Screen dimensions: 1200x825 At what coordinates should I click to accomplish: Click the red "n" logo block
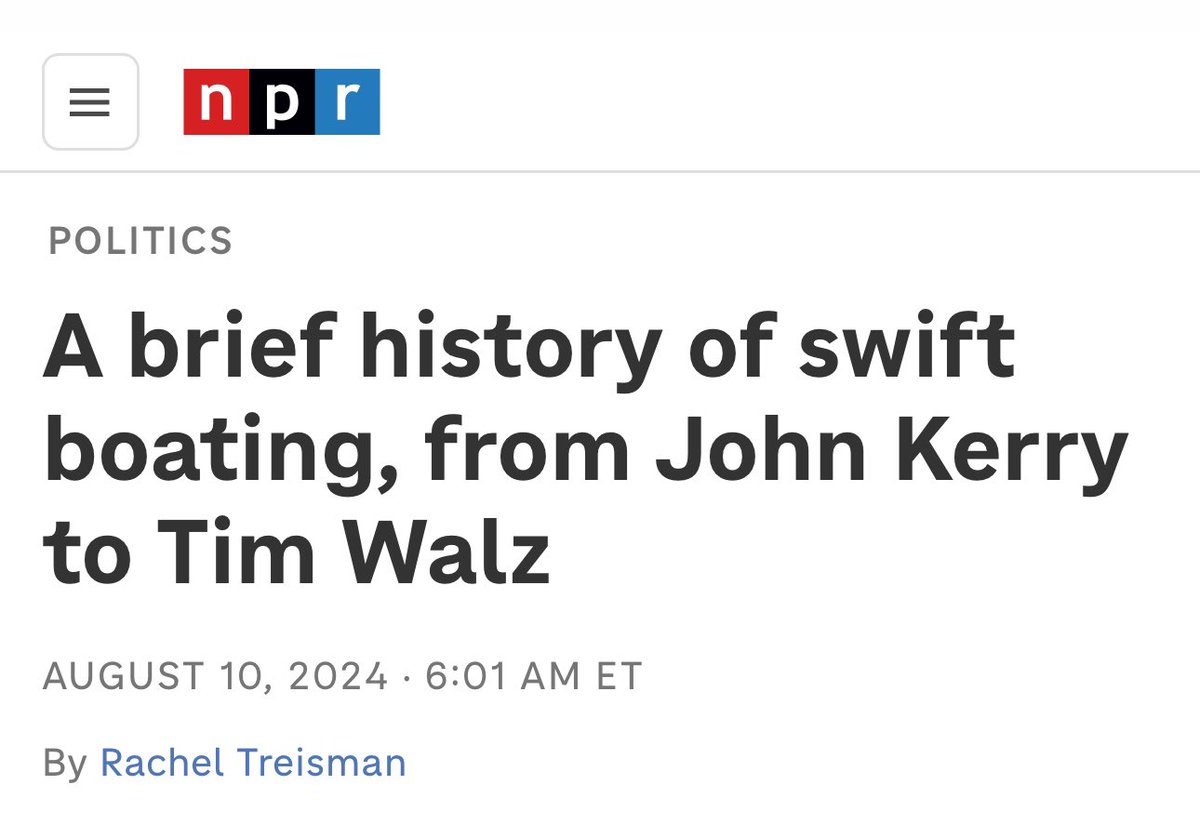point(215,102)
